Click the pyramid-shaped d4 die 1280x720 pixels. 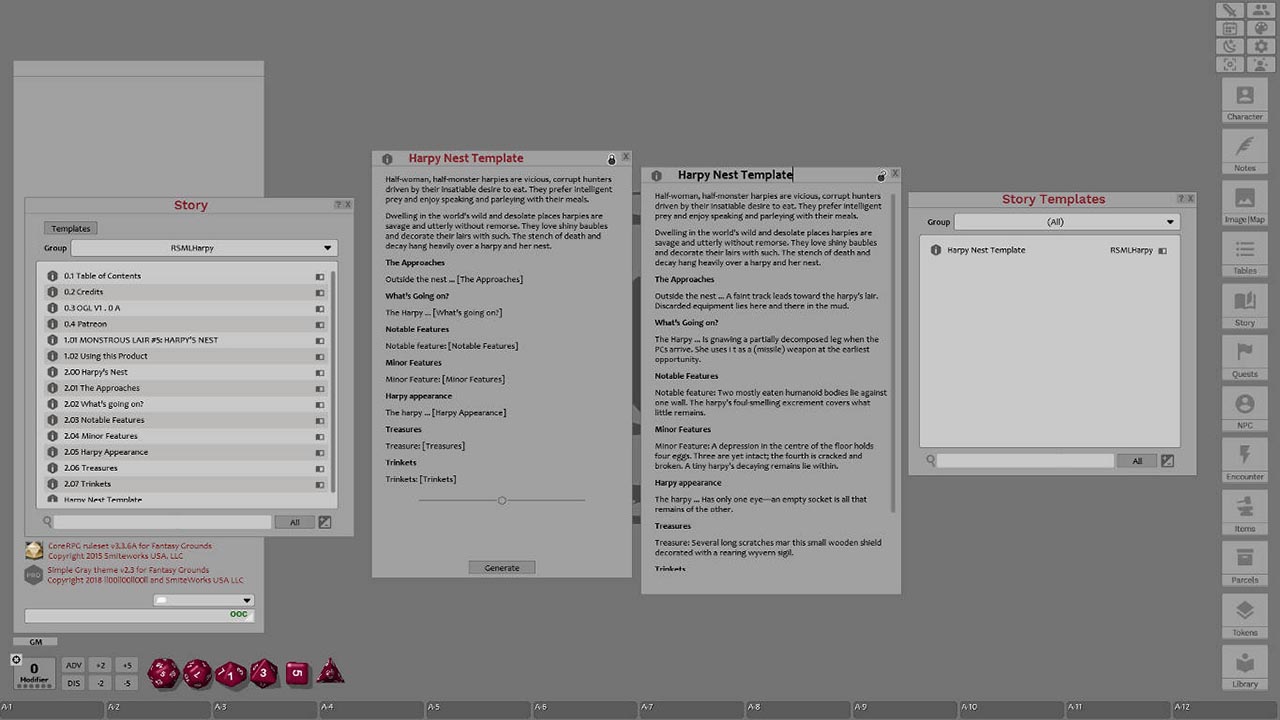click(x=330, y=672)
